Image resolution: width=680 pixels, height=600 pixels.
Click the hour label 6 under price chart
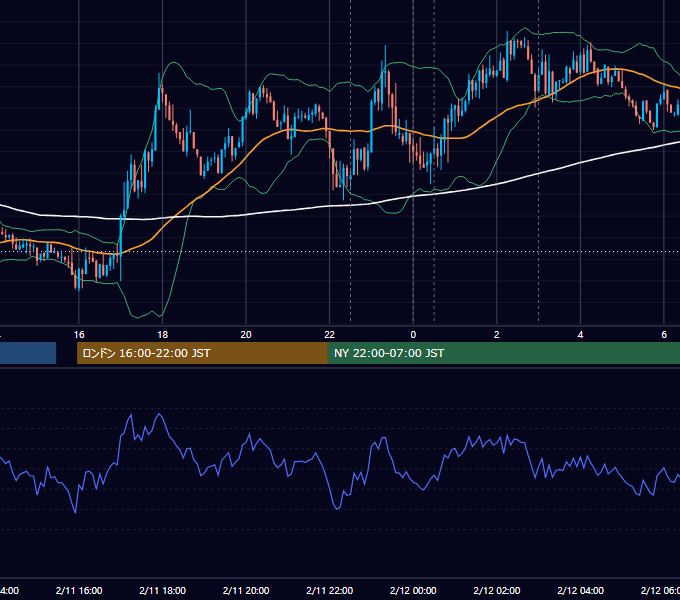click(x=664, y=335)
